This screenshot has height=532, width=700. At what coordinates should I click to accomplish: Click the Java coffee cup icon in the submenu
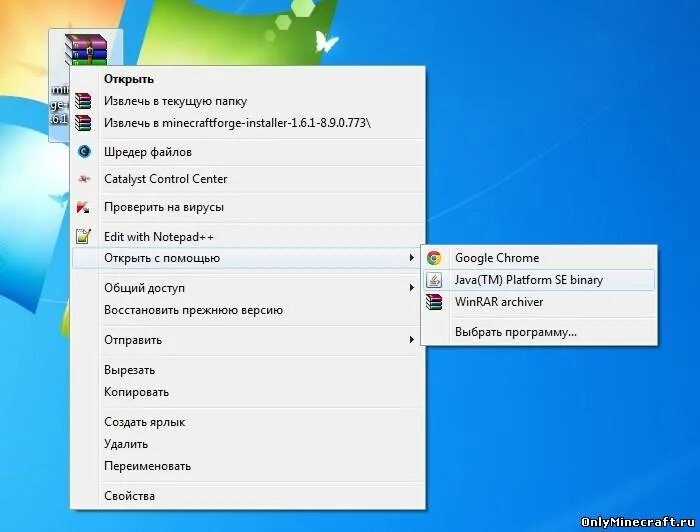pos(434,280)
